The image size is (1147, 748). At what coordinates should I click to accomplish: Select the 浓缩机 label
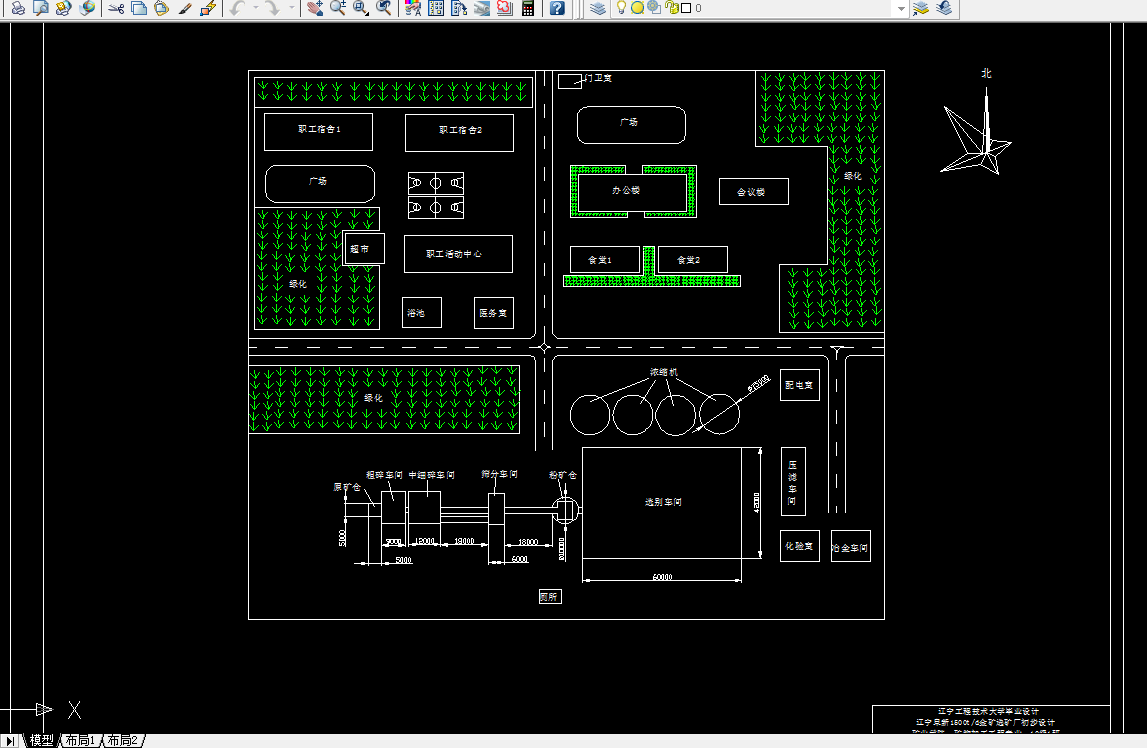click(x=663, y=372)
